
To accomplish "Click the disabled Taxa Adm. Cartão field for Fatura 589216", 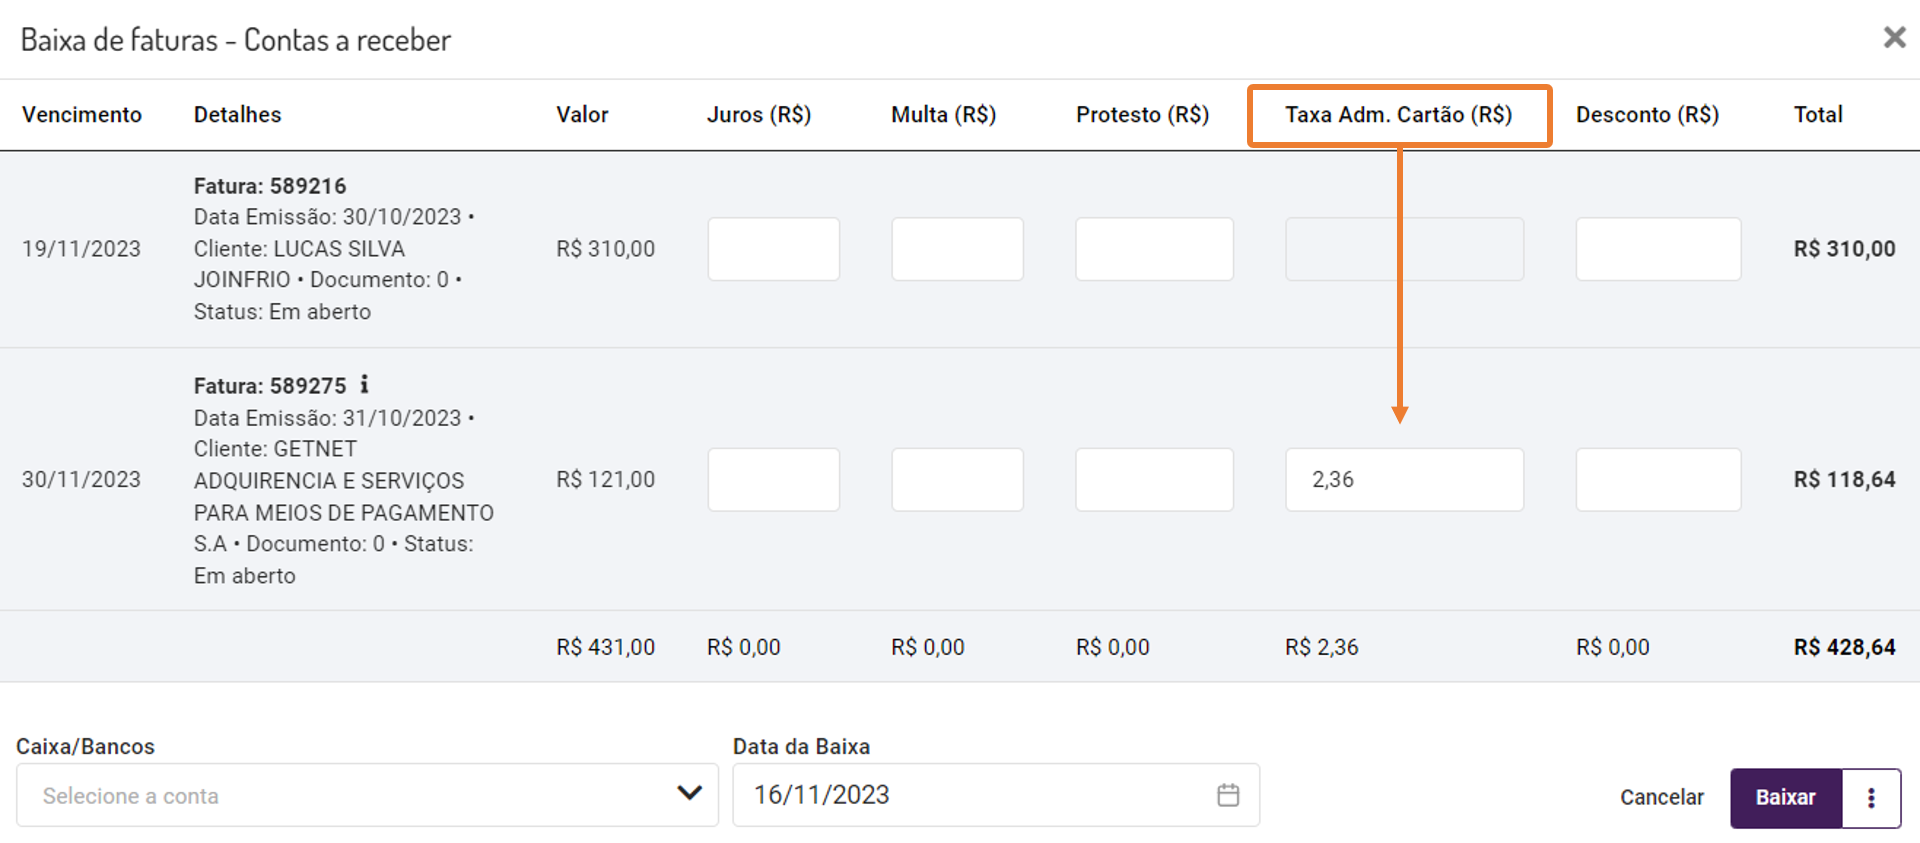I will coord(1404,249).
